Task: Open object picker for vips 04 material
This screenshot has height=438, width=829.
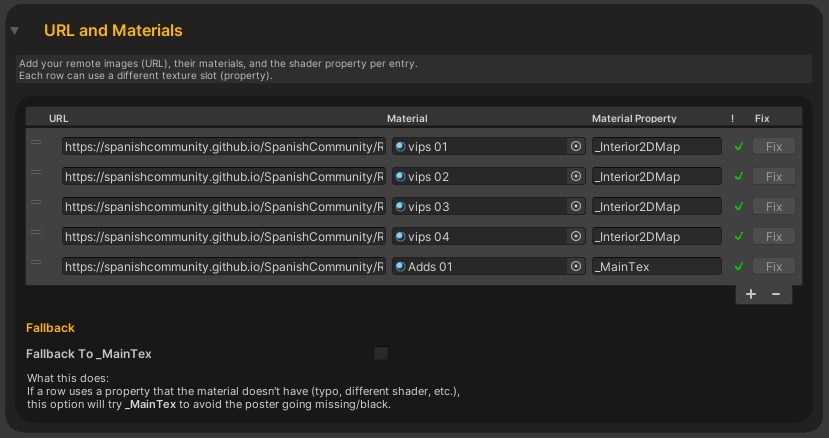Action: [x=576, y=237]
